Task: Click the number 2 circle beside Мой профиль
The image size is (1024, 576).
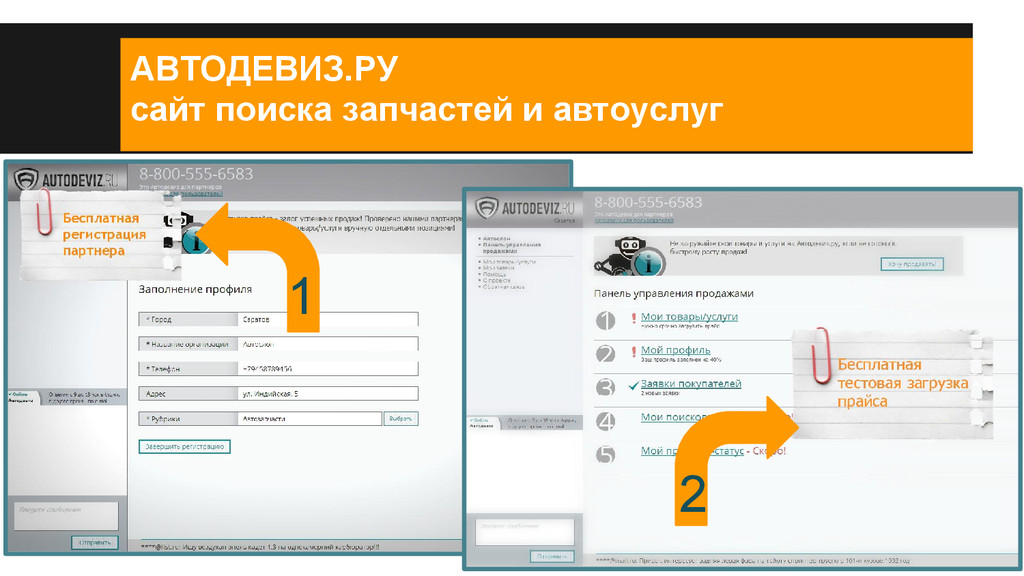Action: click(x=605, y=354)
